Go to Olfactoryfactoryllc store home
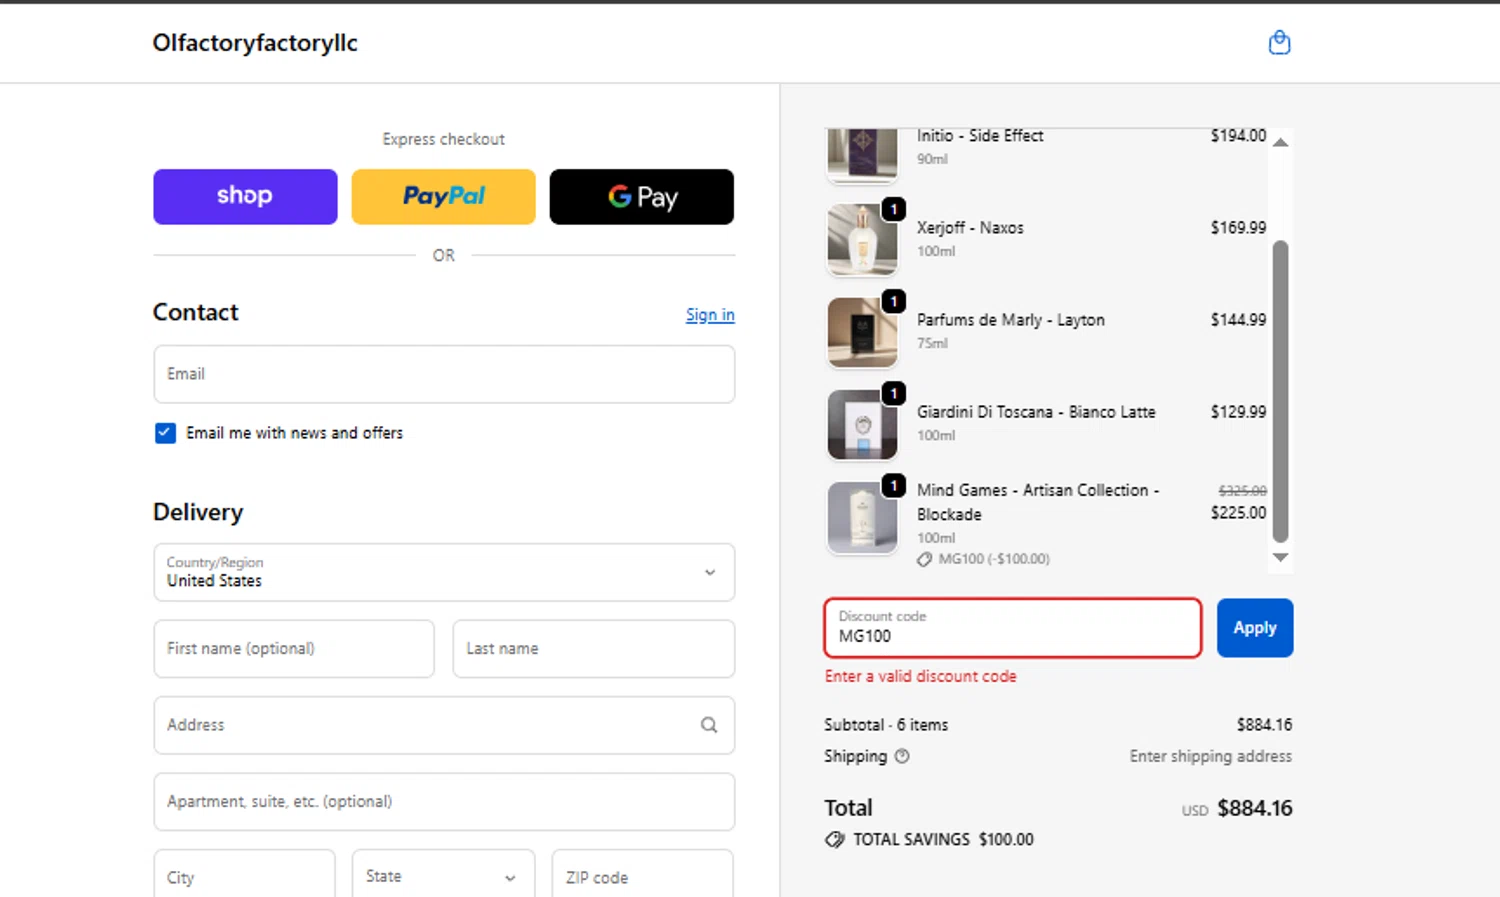1500x897 pixels. (255, 43)
